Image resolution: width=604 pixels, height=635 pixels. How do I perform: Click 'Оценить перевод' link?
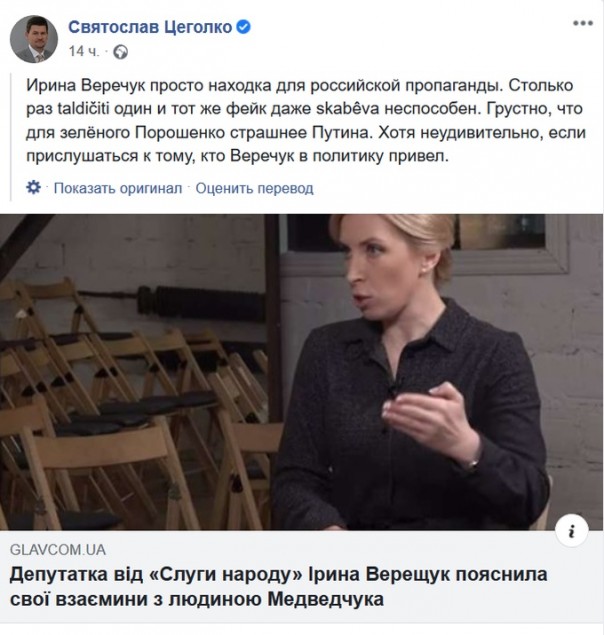(254, 188)
